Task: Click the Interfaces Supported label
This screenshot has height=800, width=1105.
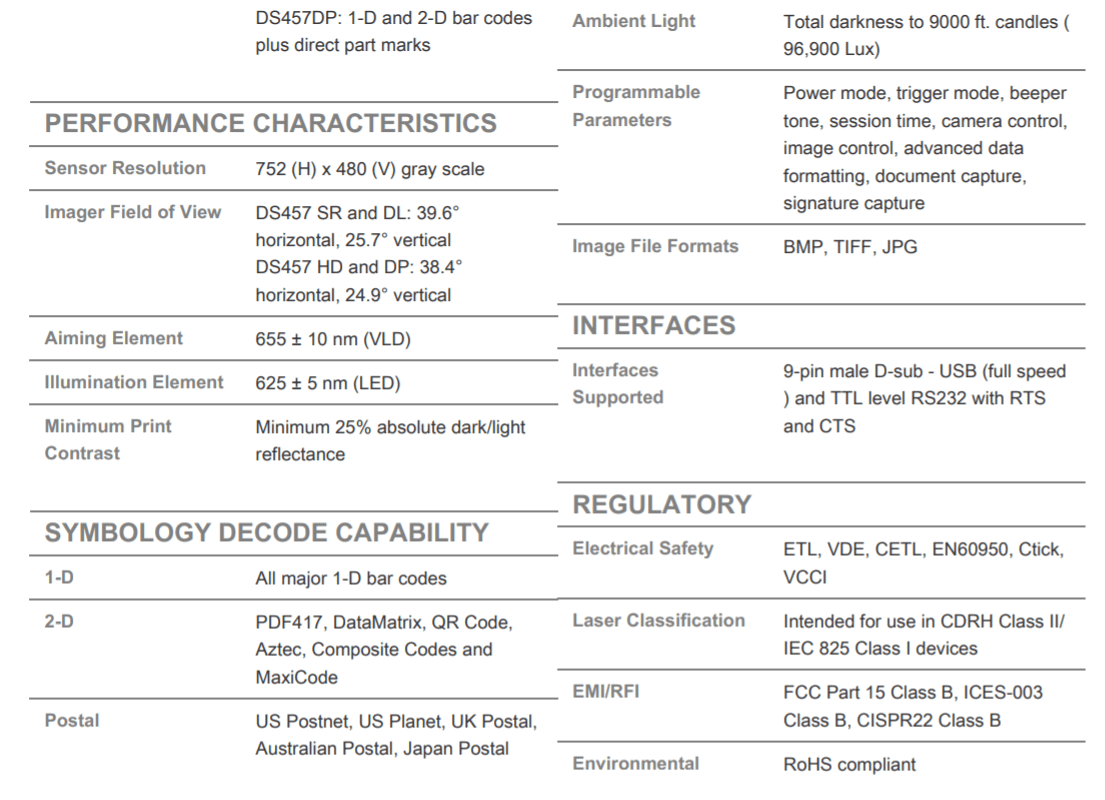Action: point(618,383)
